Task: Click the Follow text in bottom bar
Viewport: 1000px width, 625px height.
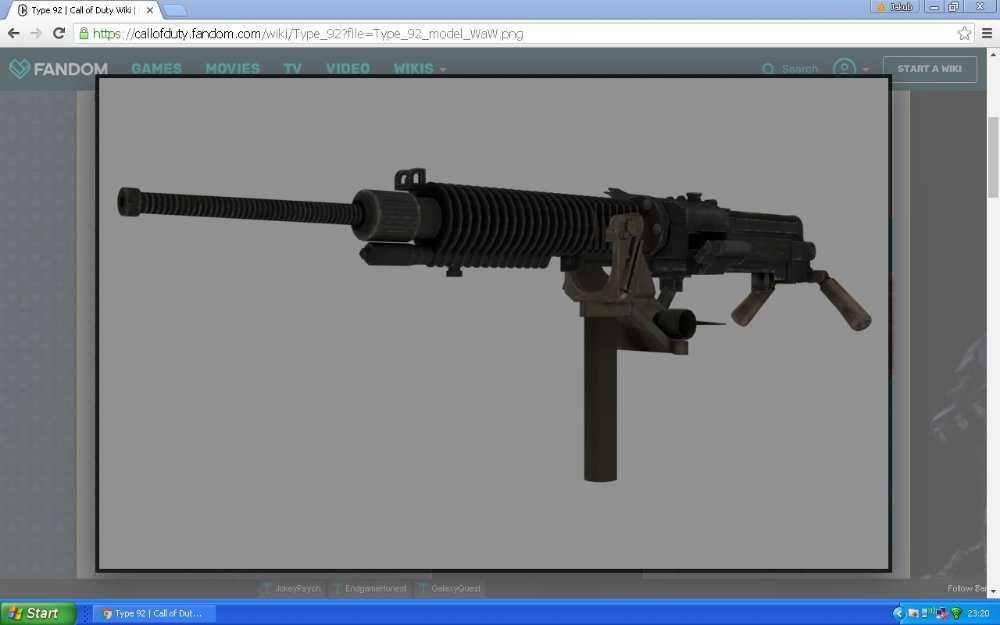Action: point(960,588)
